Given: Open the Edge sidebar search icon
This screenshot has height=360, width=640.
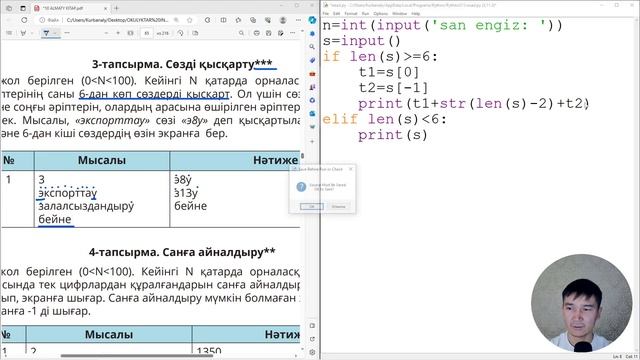Looking at the screenshot, I should click(x=312, y=47).
